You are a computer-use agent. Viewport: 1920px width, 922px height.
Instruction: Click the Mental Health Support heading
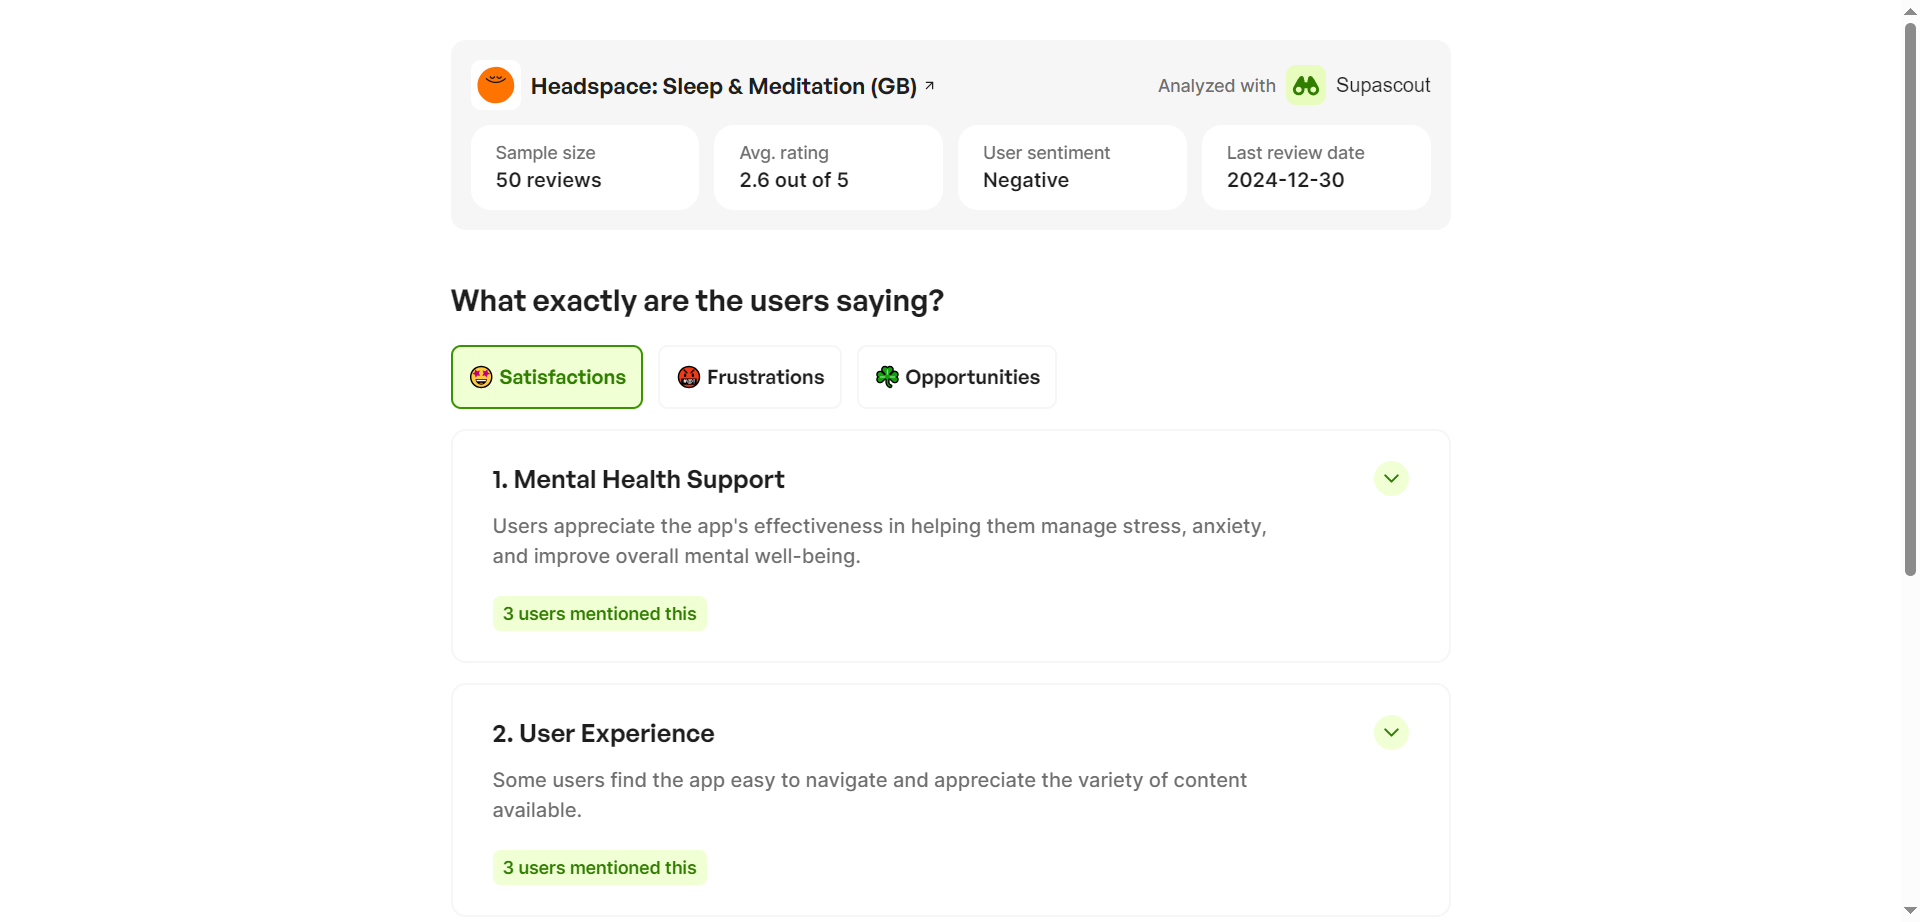638,480
